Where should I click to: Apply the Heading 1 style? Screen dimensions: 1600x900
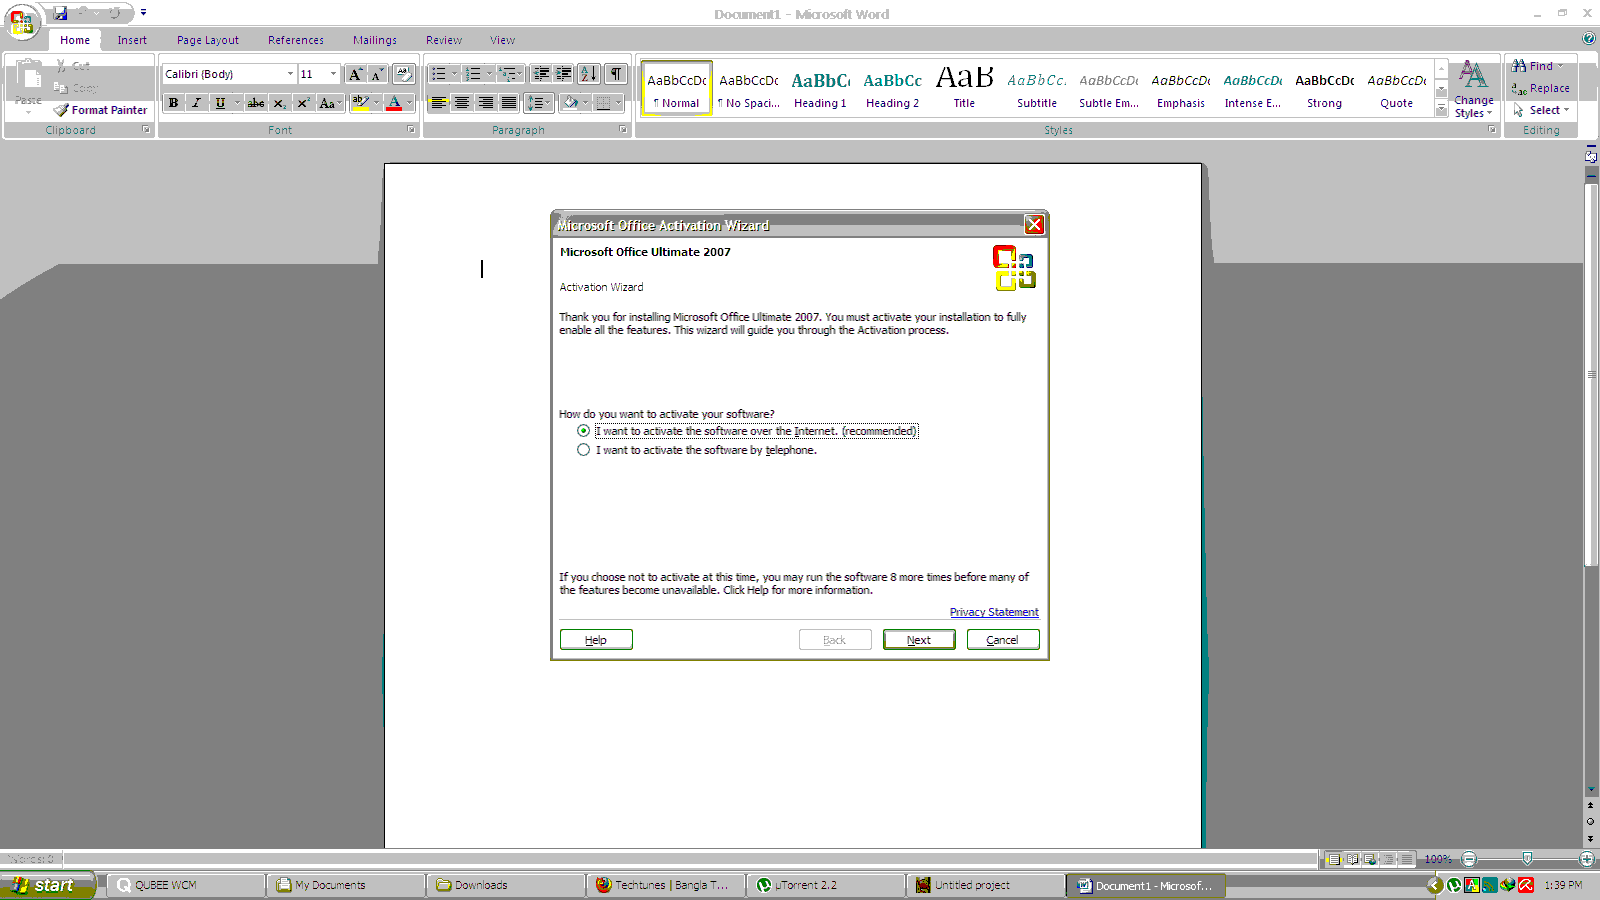point(820,89)
